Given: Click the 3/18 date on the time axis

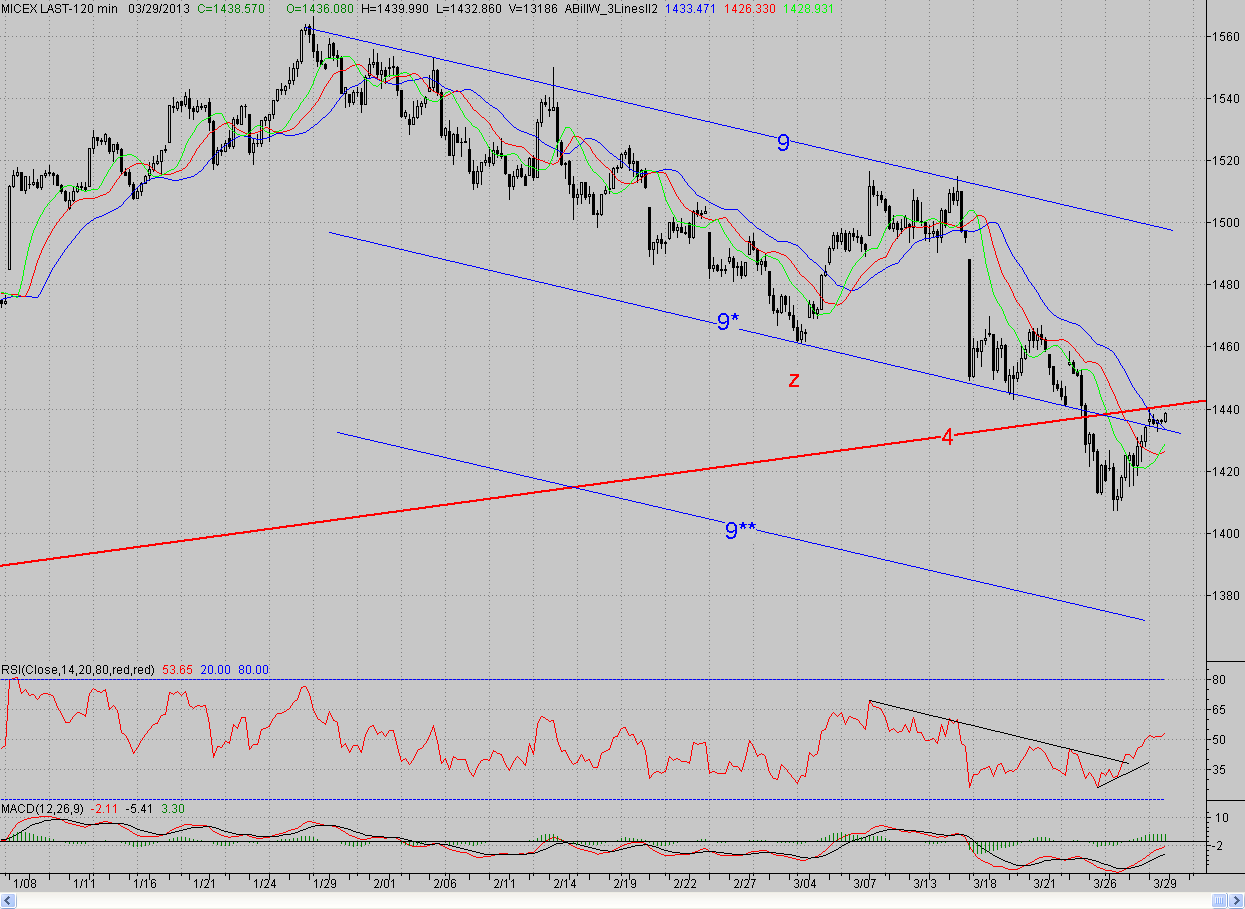Looking at the screenshot, I should pyautogui.click(x=985, y=884).
